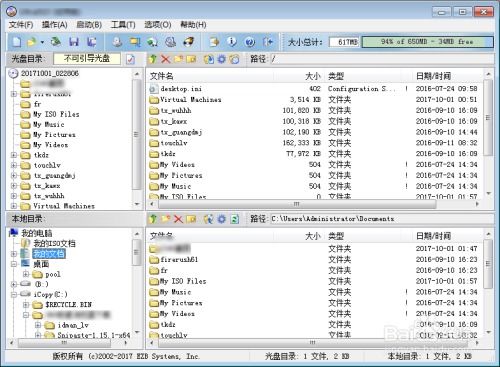Expand Virtual Machines node in disc tree
Image resolution: width=500 pixels, height=367 pixels.
(x=14, y=206)
